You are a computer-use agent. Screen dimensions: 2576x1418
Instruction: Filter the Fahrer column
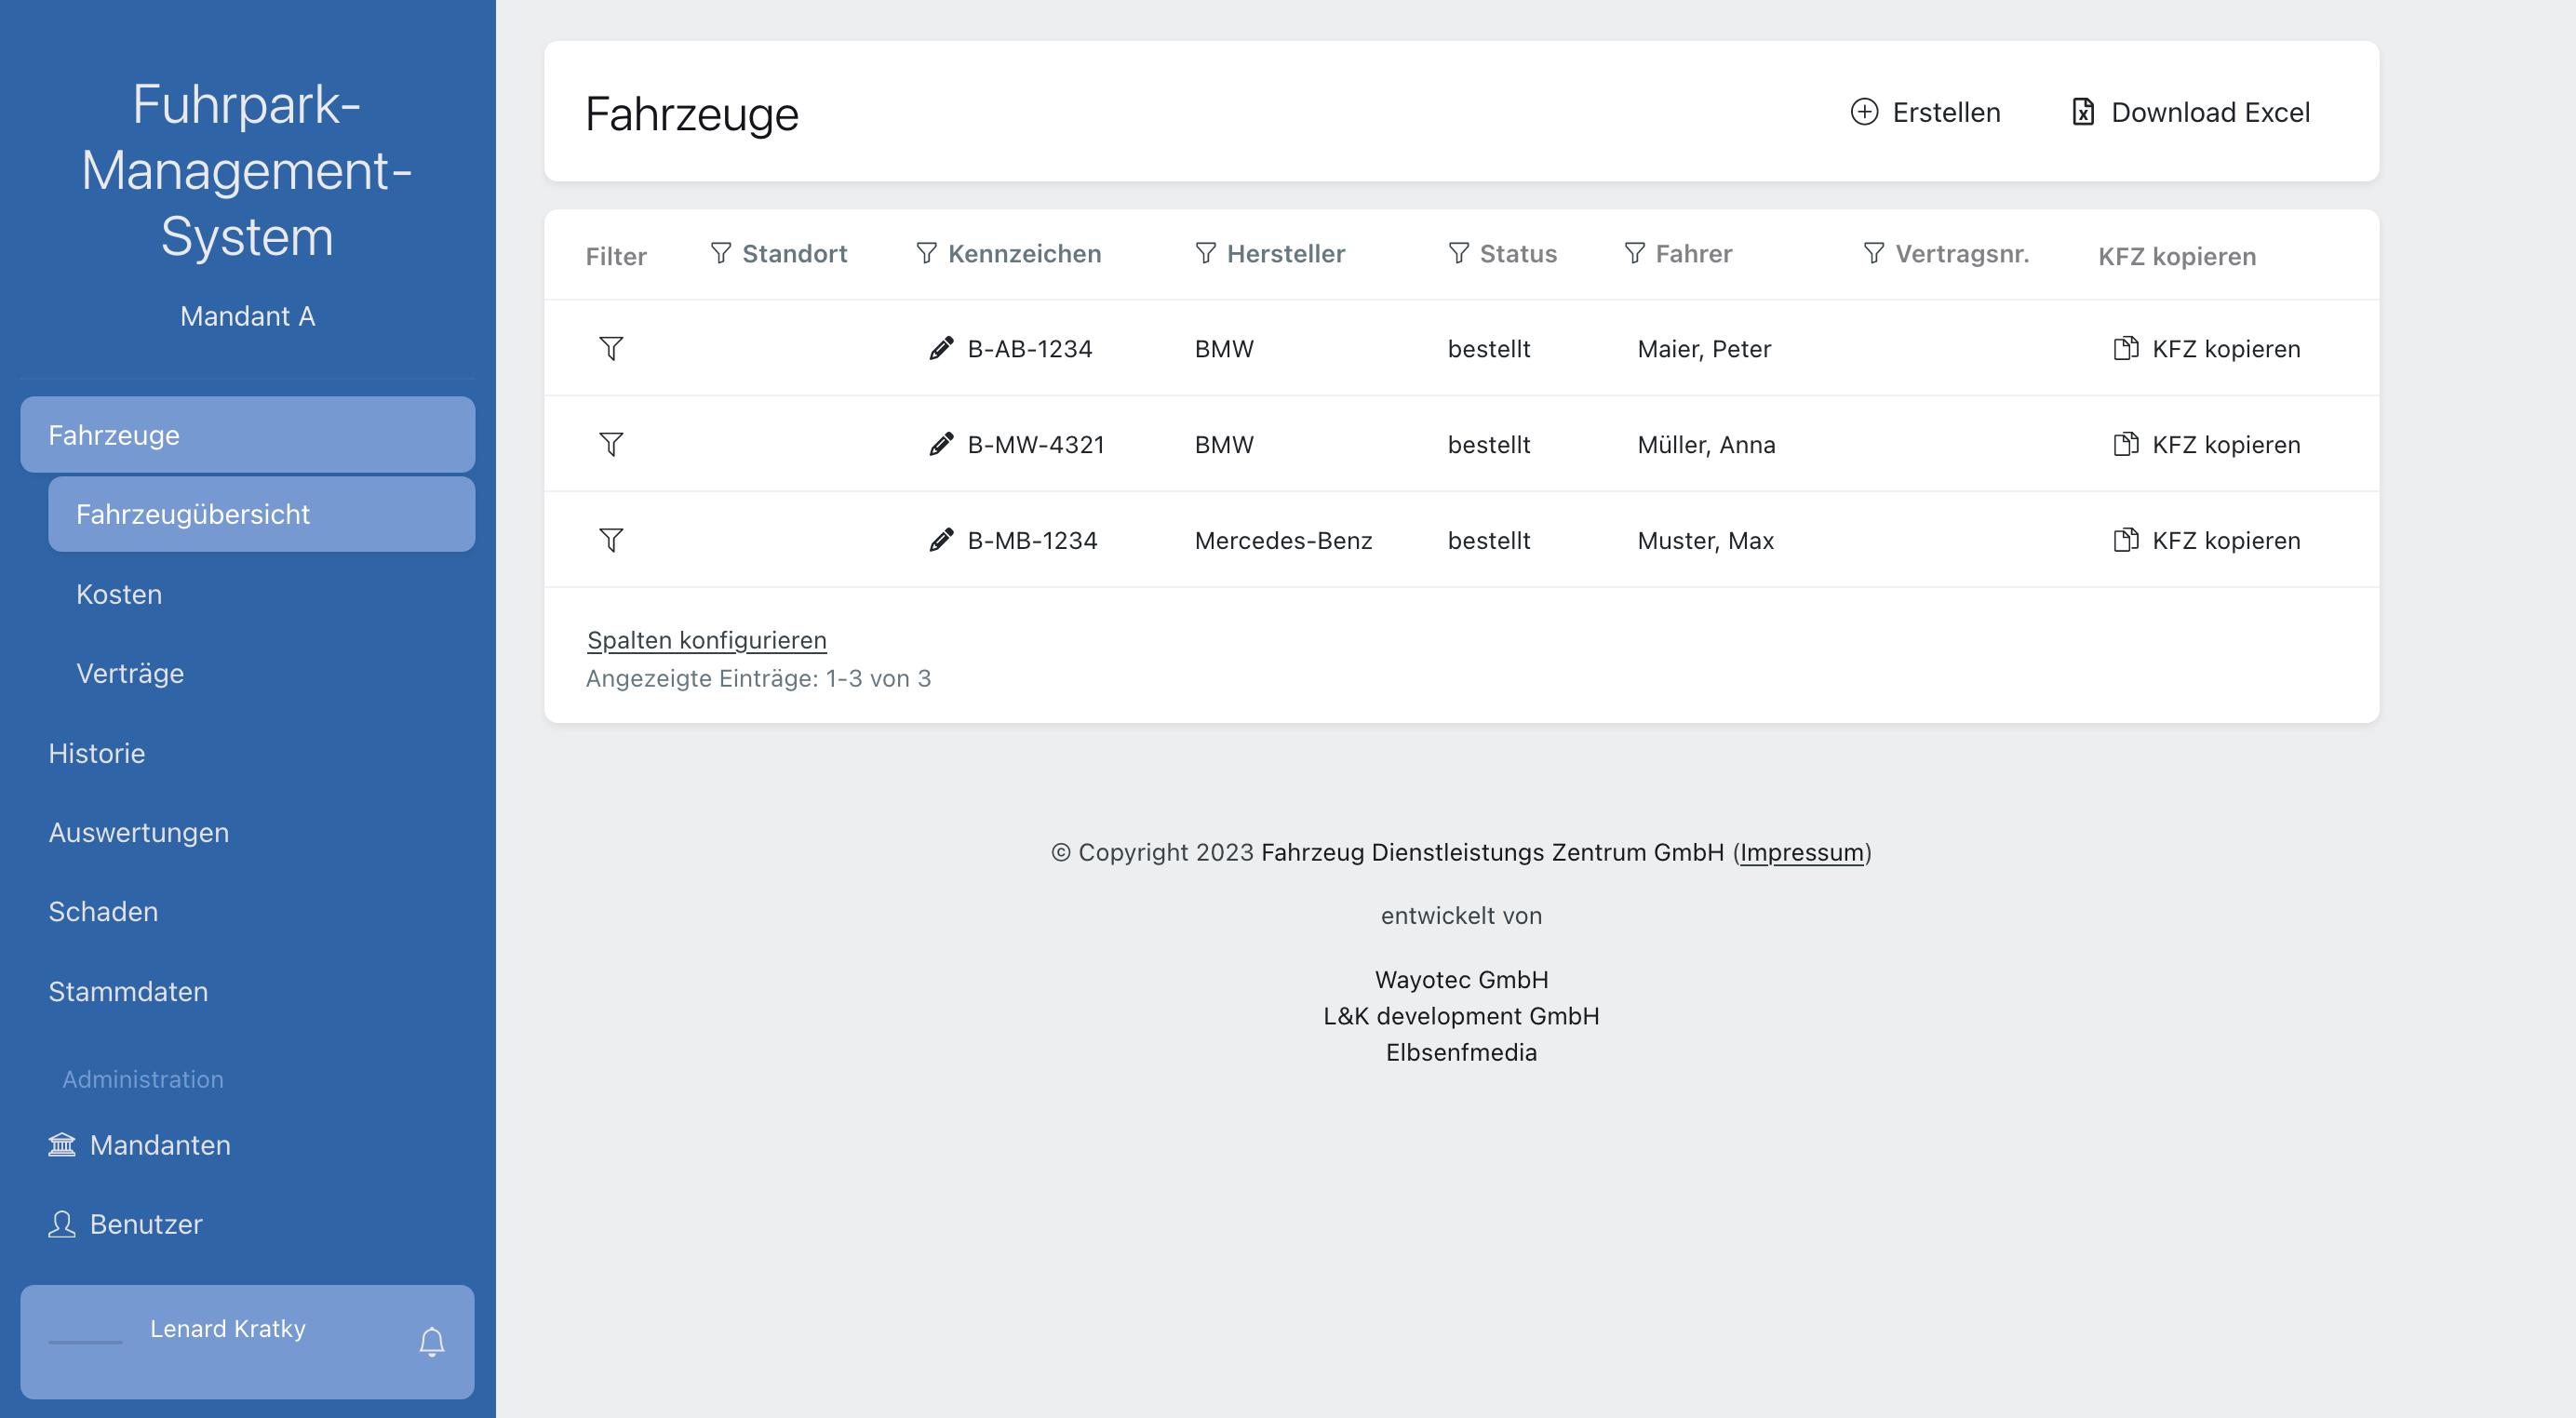point(1634,254)
